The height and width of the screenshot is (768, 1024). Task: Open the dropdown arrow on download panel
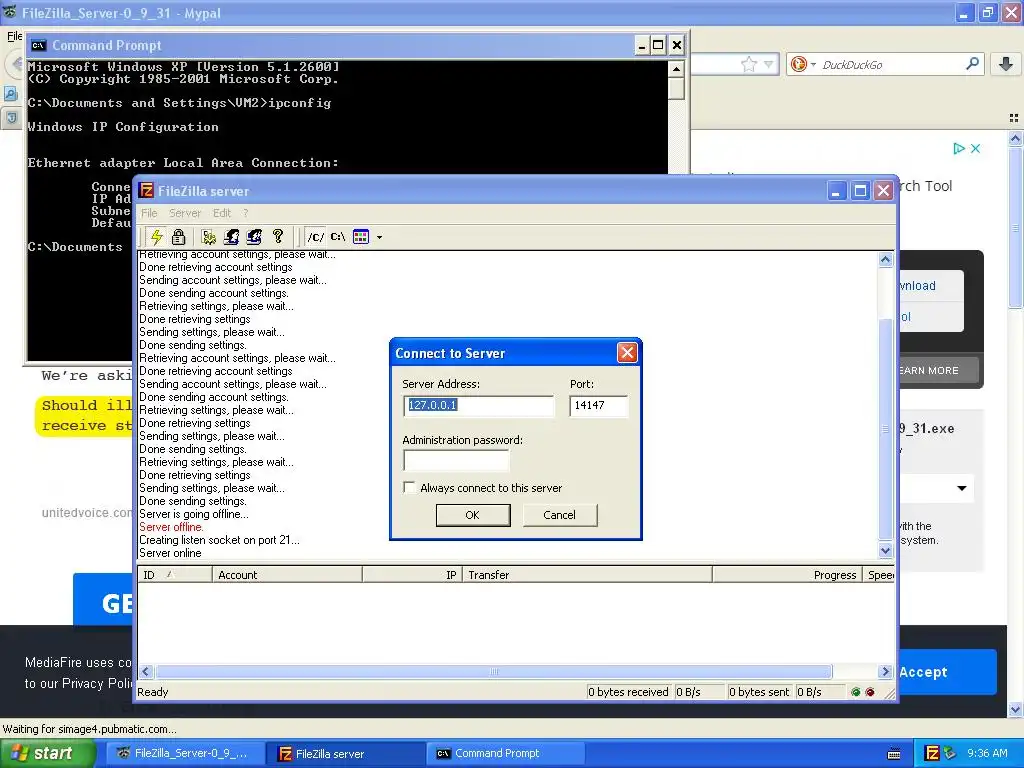962,488
